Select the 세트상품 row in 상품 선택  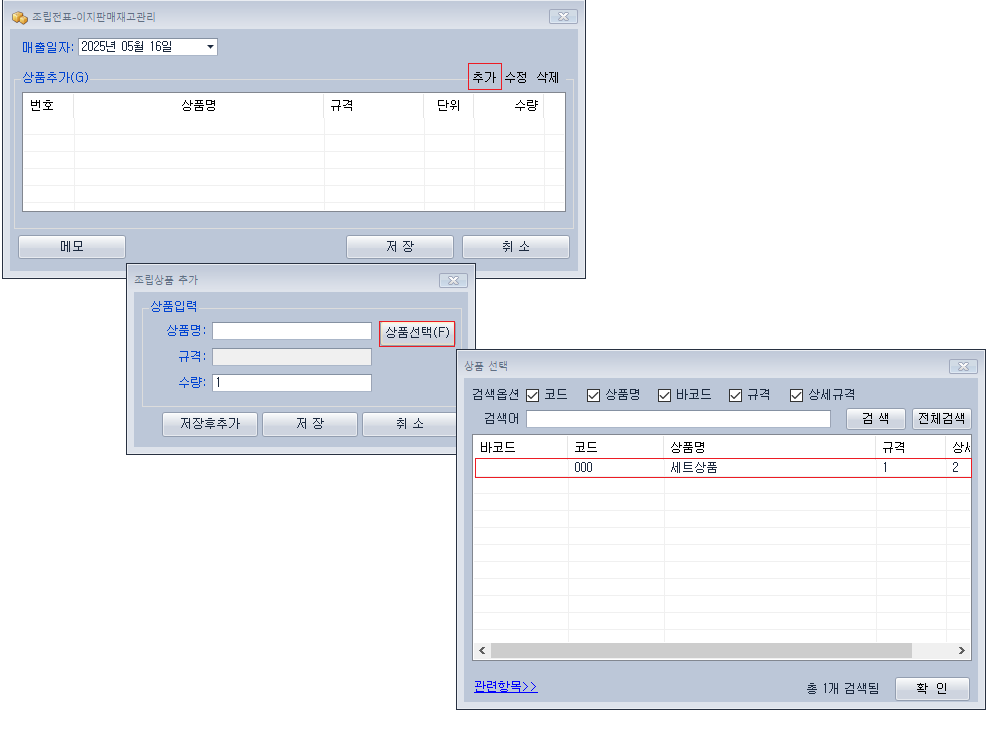[723, 468]
